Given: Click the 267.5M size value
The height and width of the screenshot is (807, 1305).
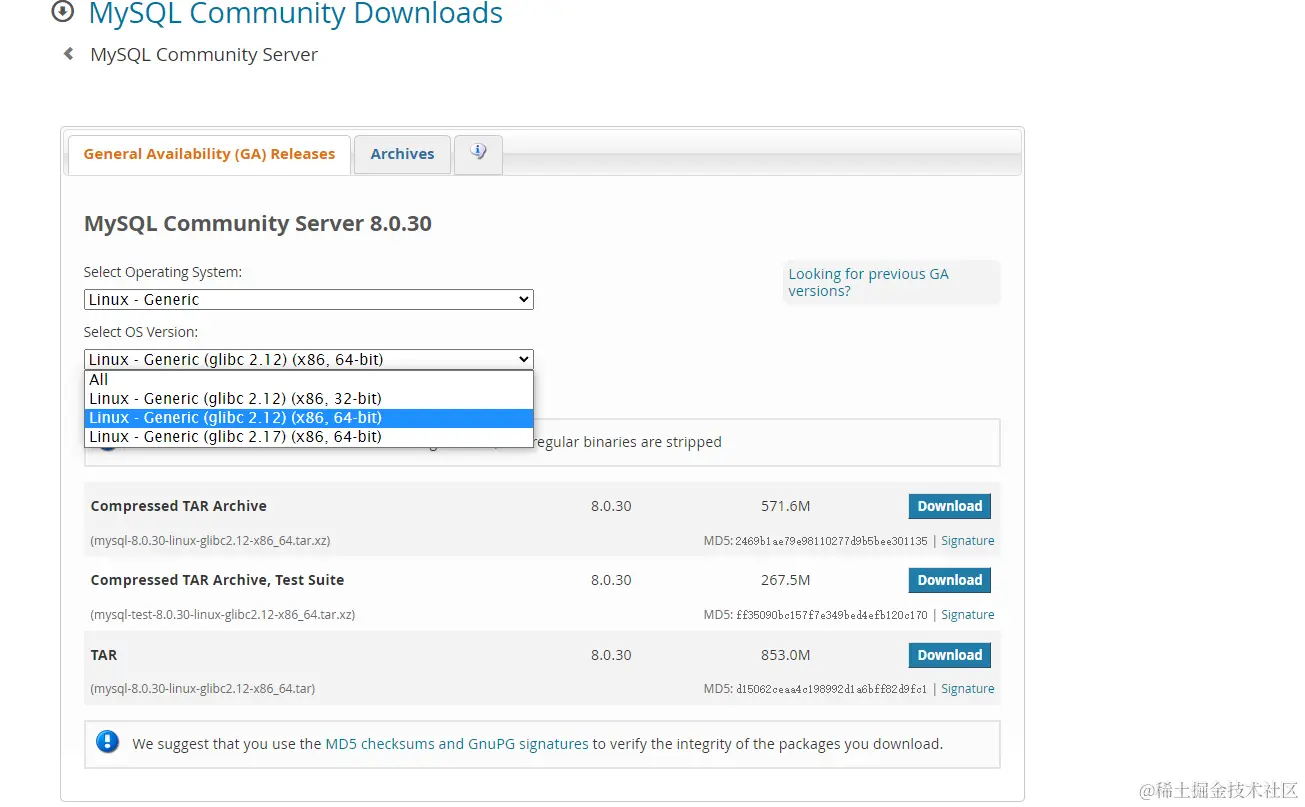Looking at the screenshot, I should click(785, 580).
